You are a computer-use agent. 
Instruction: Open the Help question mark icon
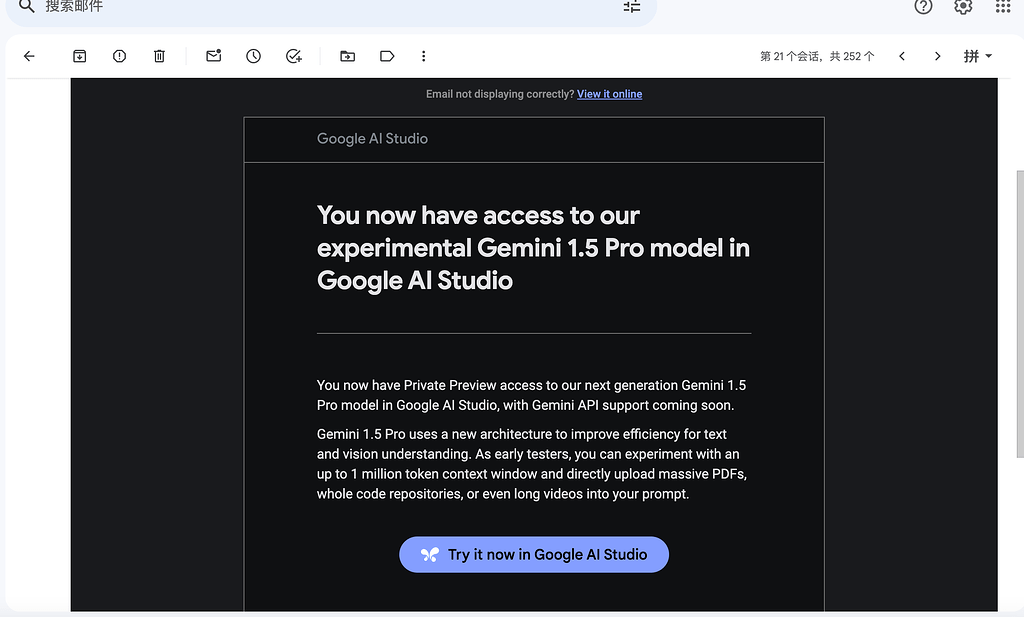[923, 7]
